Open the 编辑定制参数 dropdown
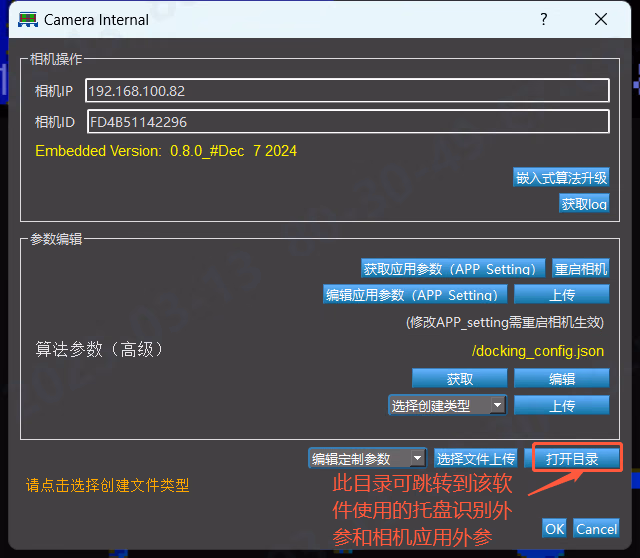The image size is (640, 558). click(367, 458)
